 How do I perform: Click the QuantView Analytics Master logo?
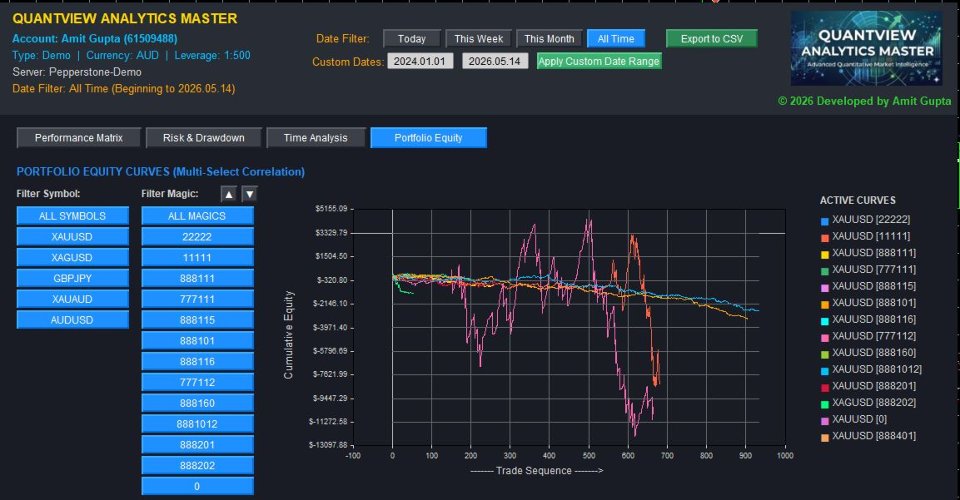coord(866,48)
